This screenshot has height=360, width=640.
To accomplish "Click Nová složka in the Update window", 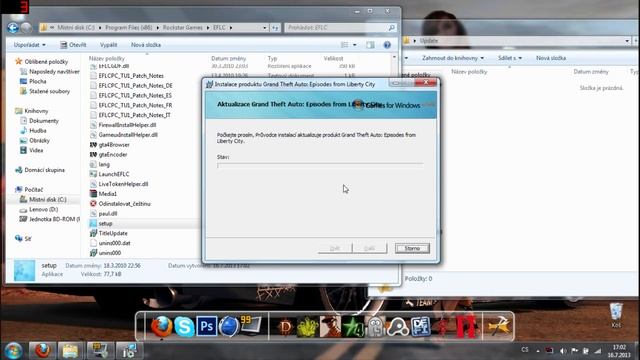I will 551,58.
